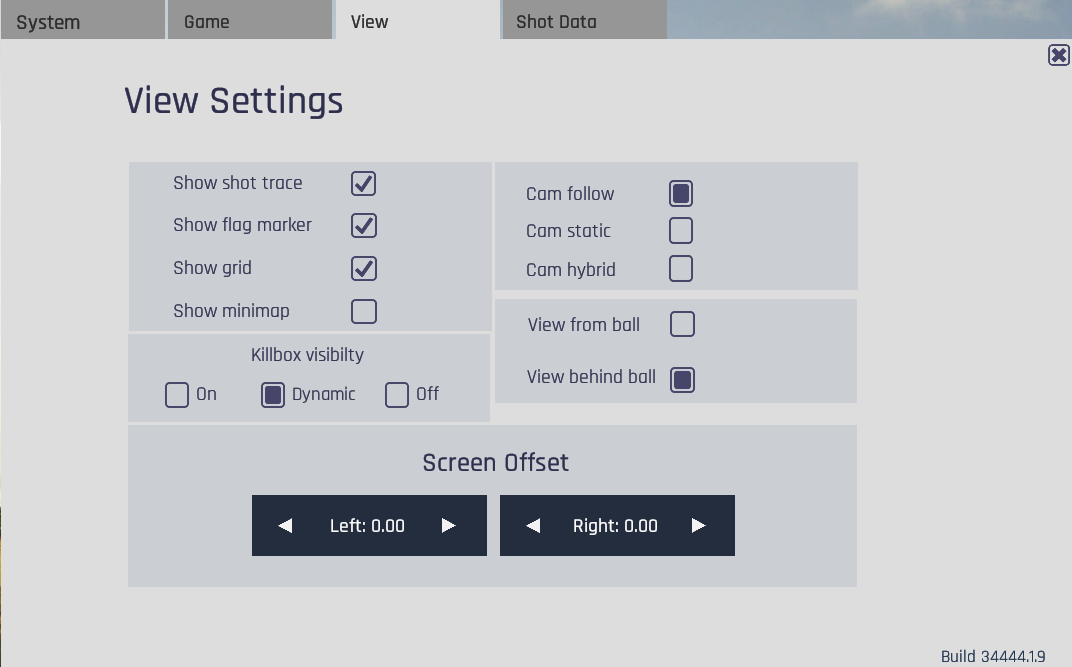Switch to the System tab
The width and height of the screenshot is (1072, 667).
[x=83, y=20]
